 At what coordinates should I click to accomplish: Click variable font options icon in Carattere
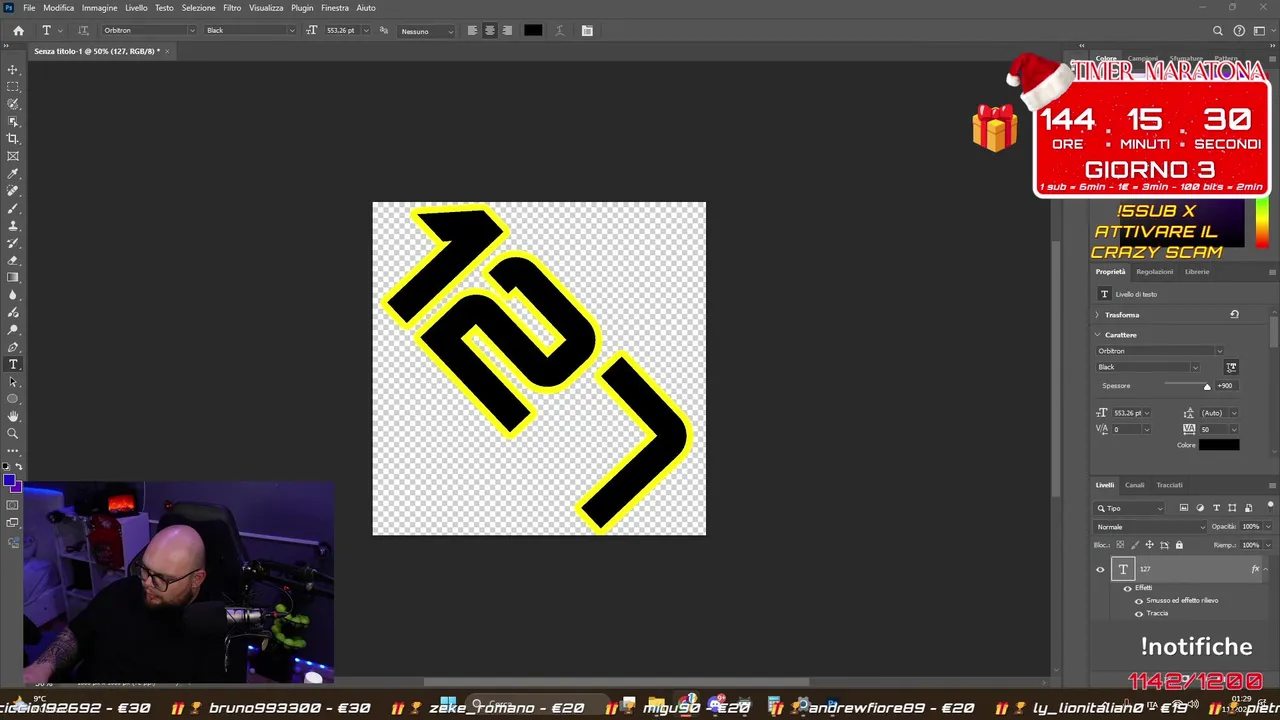coord(1231,367)
